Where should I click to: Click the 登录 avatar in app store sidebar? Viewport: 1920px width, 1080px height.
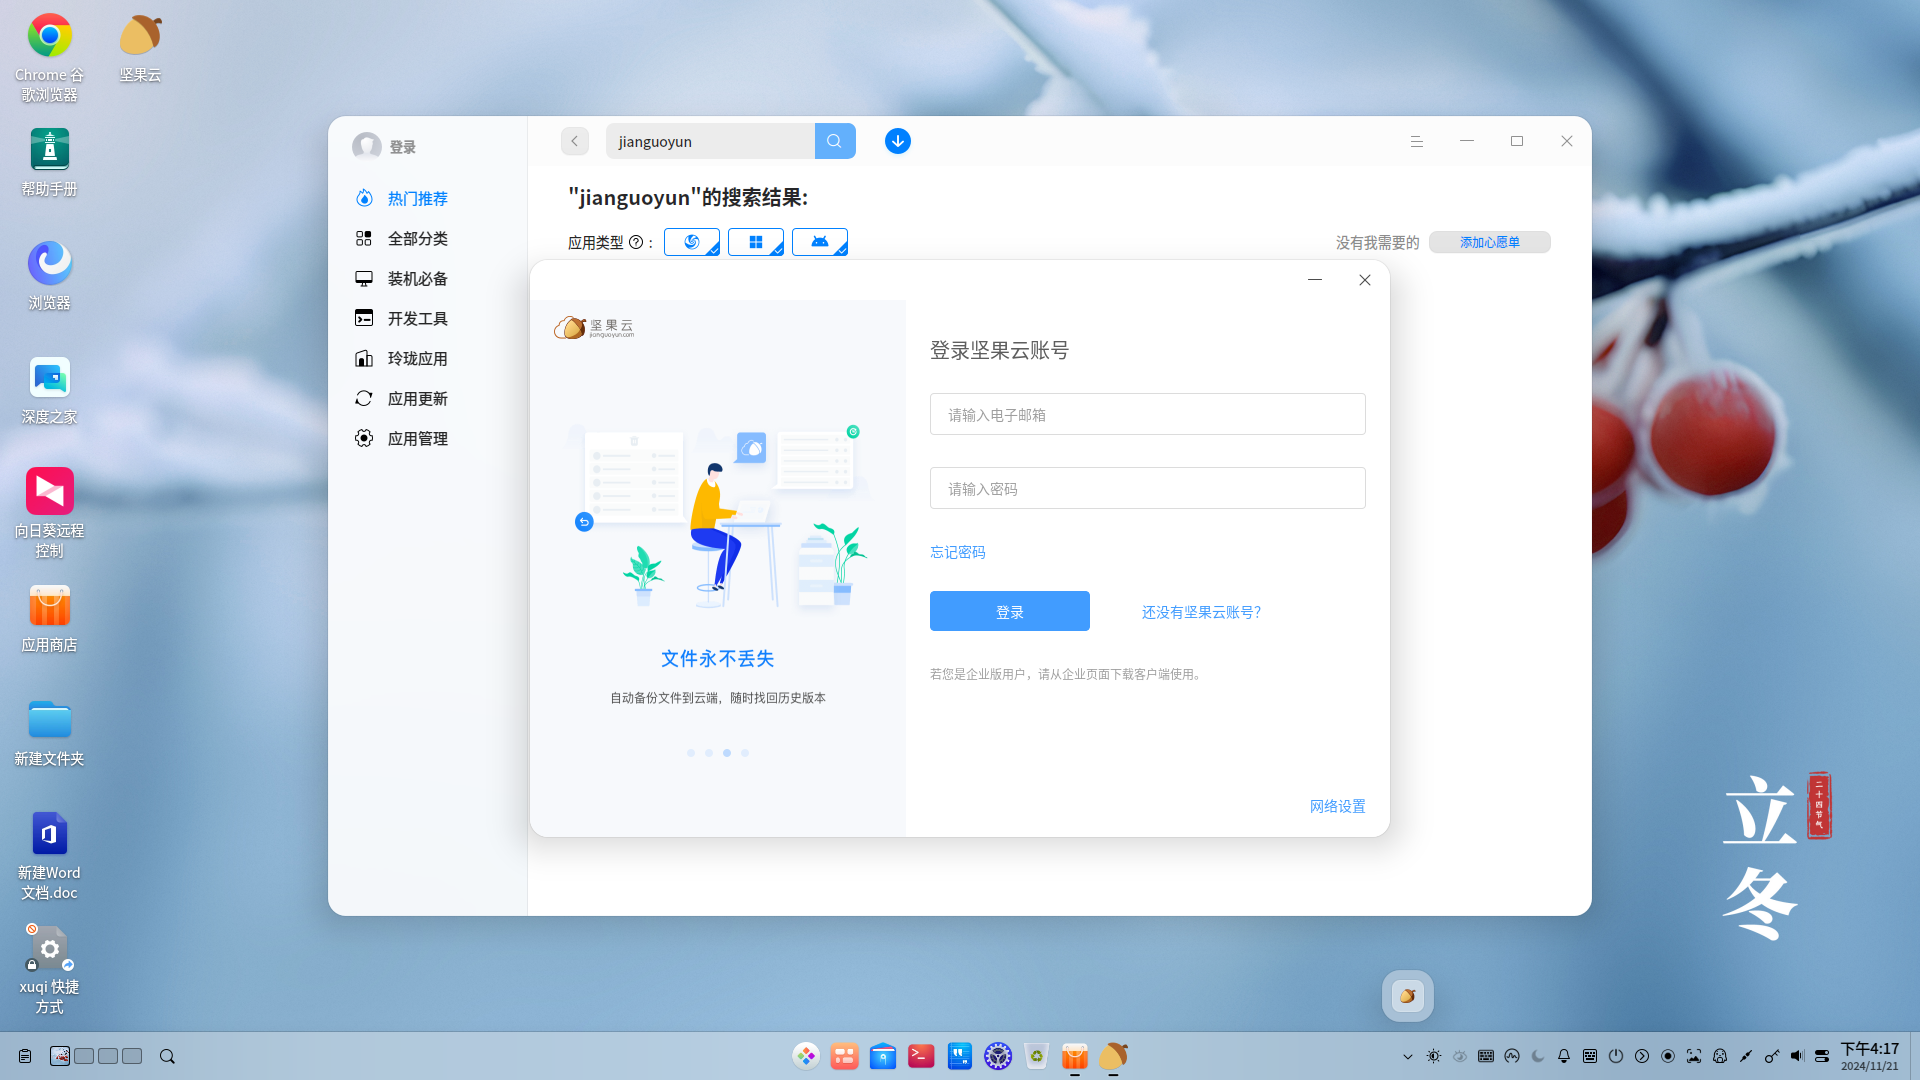point(367,146)
